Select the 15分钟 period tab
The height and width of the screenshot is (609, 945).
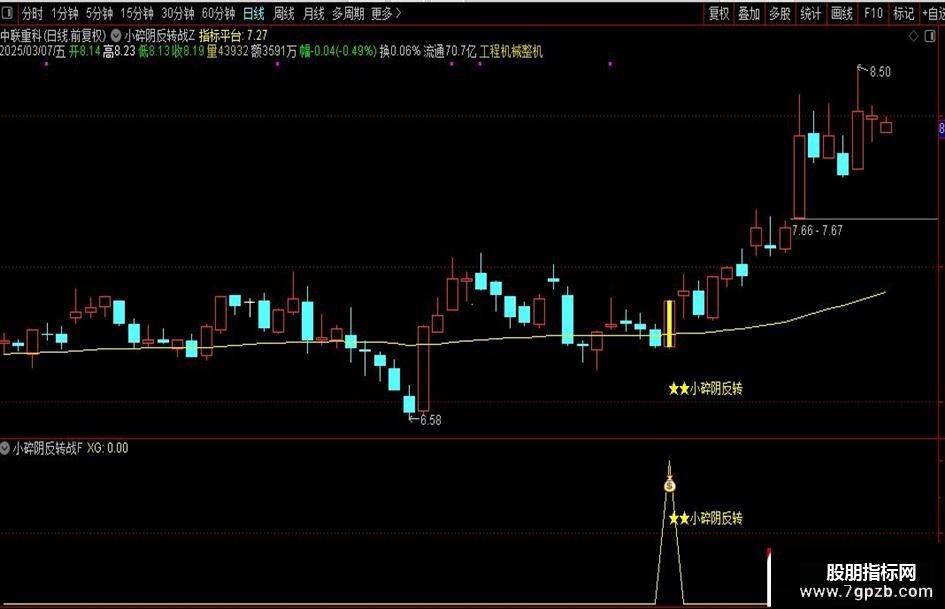[x=137, y=13]
